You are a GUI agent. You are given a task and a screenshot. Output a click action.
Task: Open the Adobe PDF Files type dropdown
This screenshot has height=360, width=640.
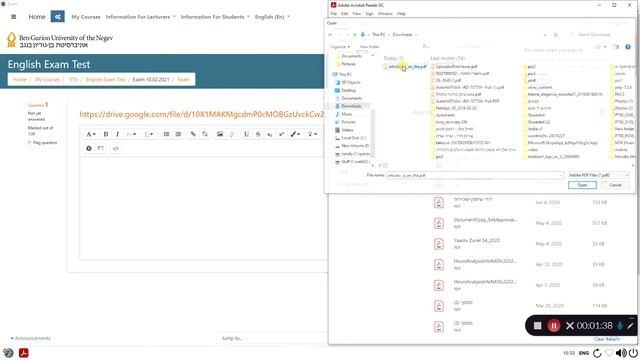[598, 175]
